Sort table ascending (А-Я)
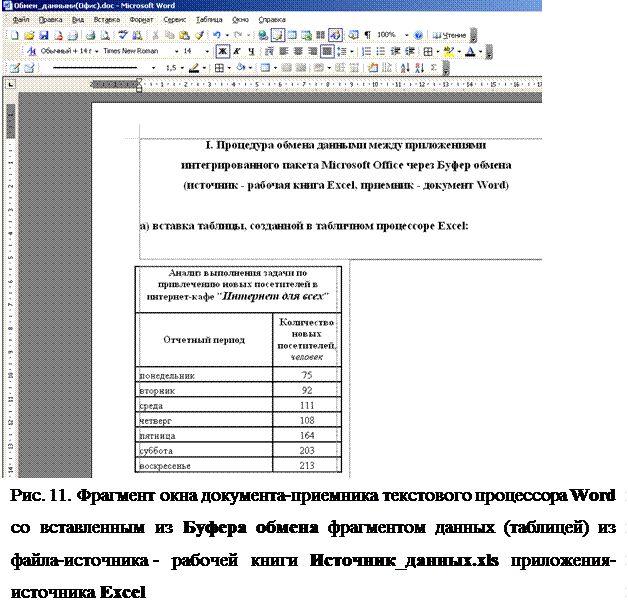The height and width of the screenshot is (614, 628). pos(405,67)
